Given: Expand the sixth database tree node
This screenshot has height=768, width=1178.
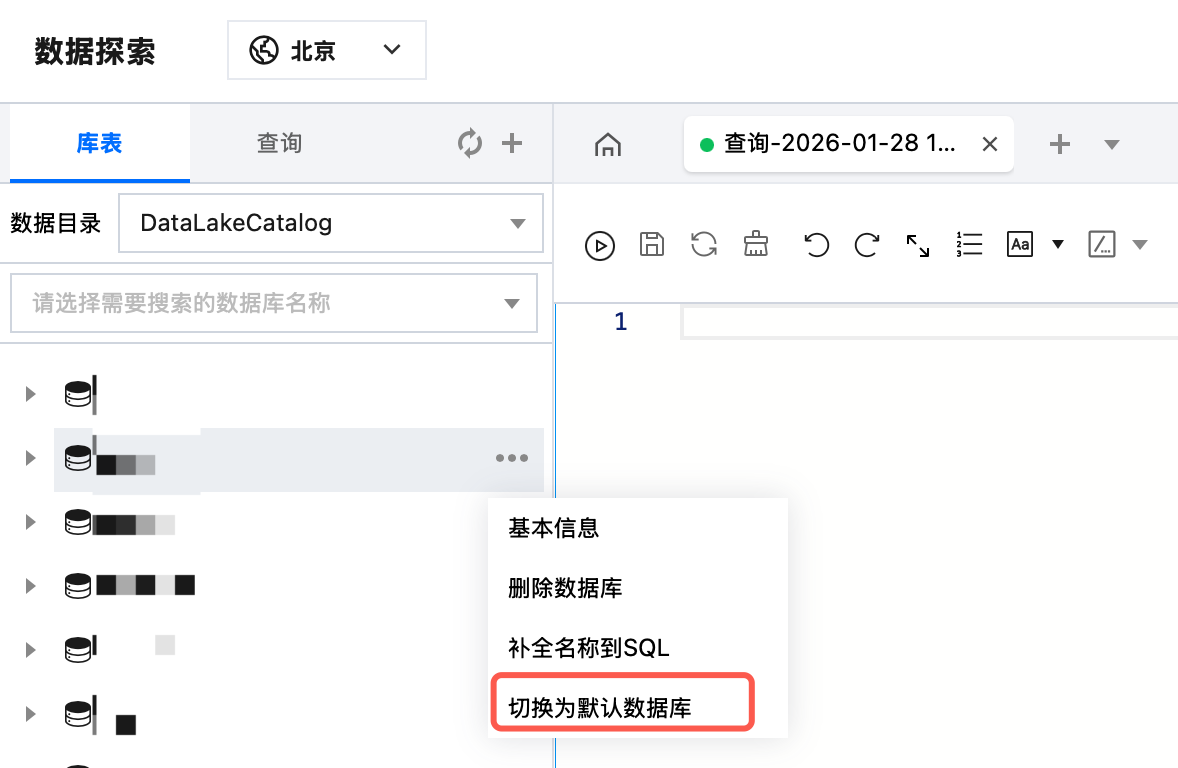Looking at the screenshot, I should (x=30, y=713).
